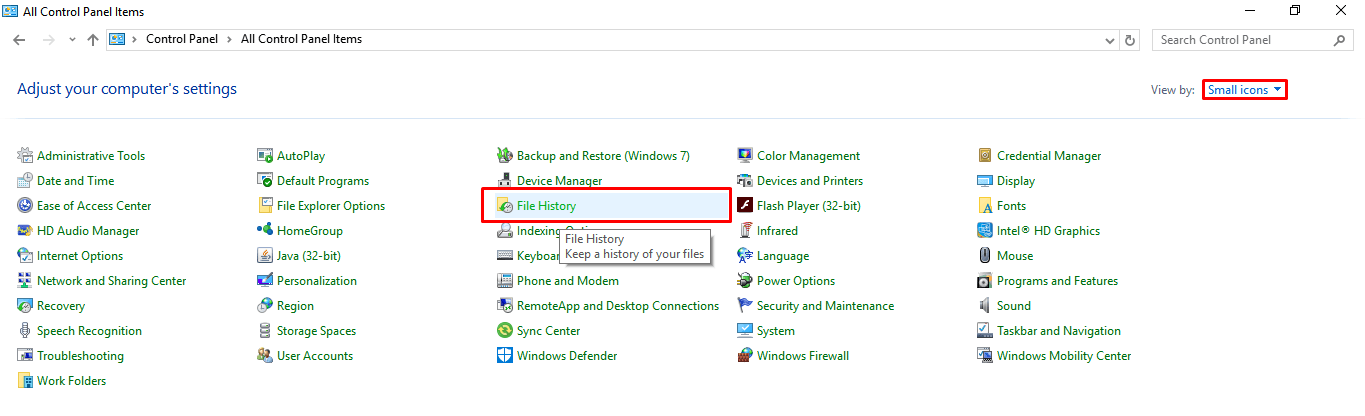
Task: Open the HomeGroup link
Action: click(x=310, y=231)
